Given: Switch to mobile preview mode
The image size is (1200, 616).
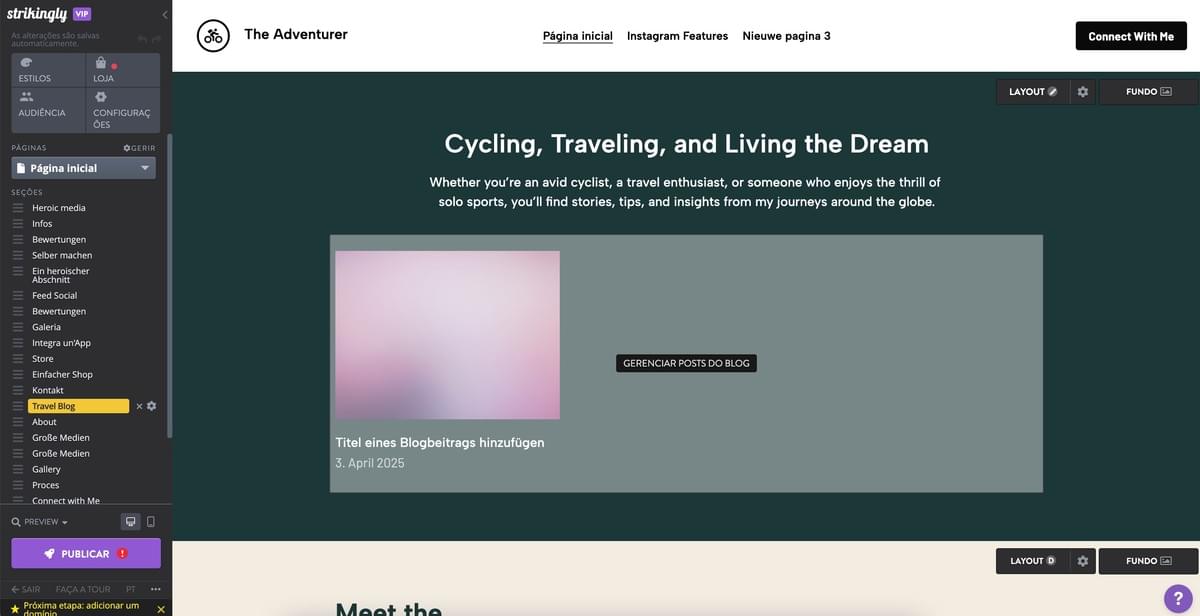Looking at the screenshot, I should click(x=151, y=521).
